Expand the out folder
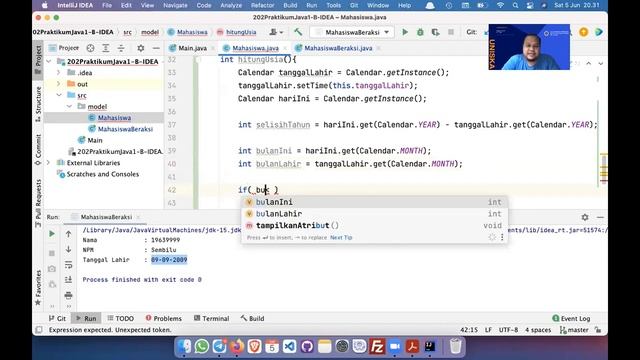This screenshot has width=640, height=360. [59, 84]
